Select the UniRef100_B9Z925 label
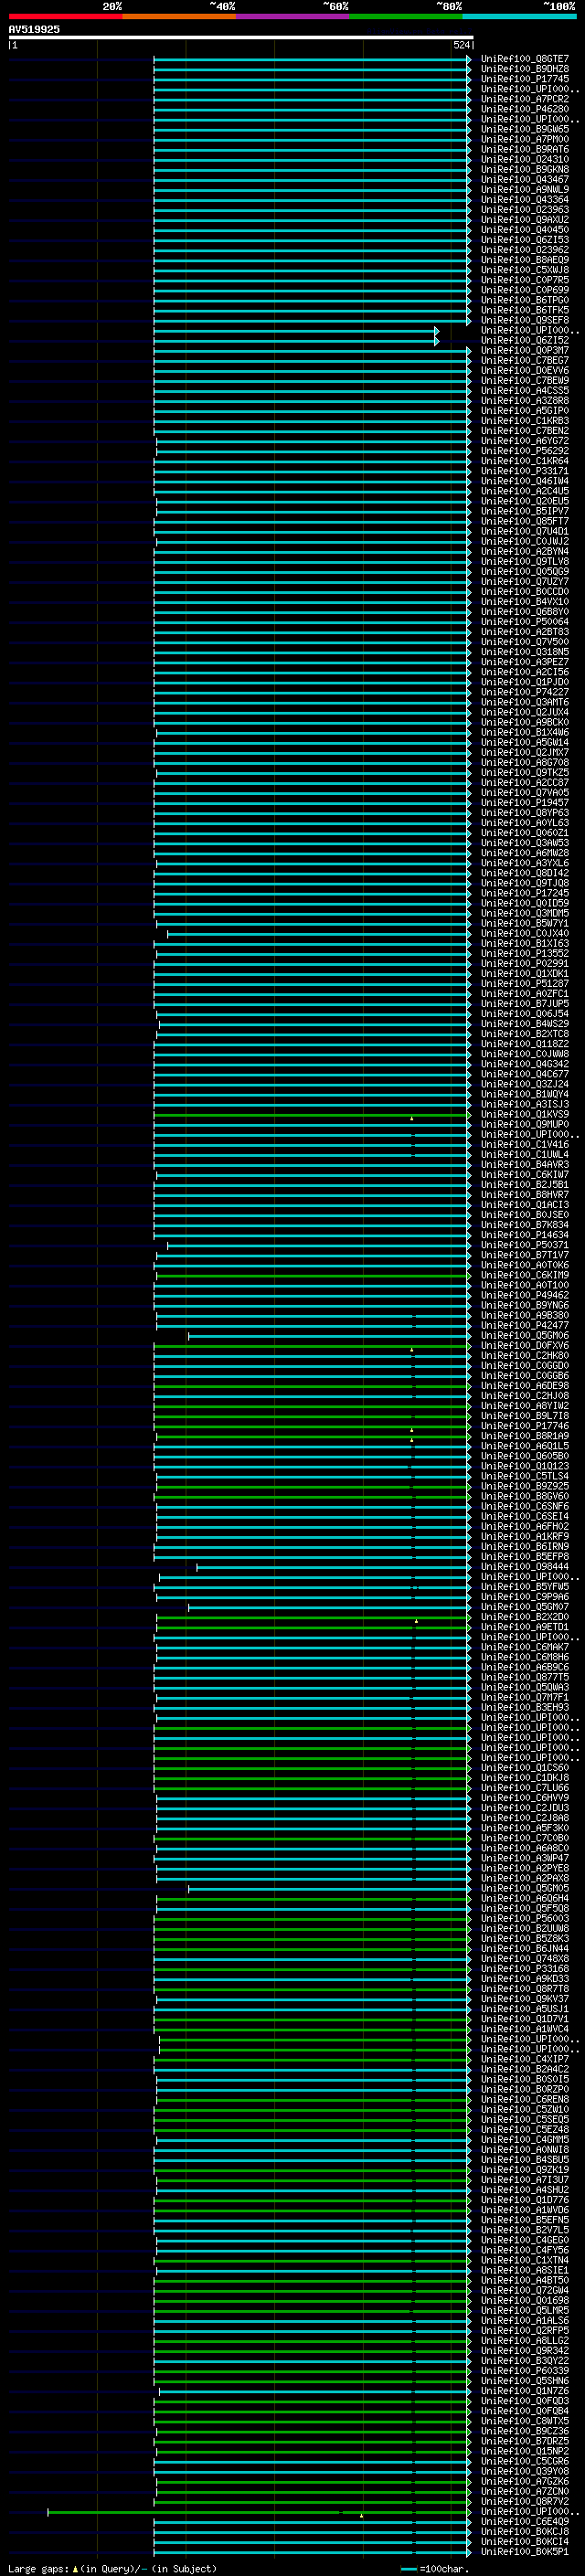 pyautogui.click(x=525, y=1486)
